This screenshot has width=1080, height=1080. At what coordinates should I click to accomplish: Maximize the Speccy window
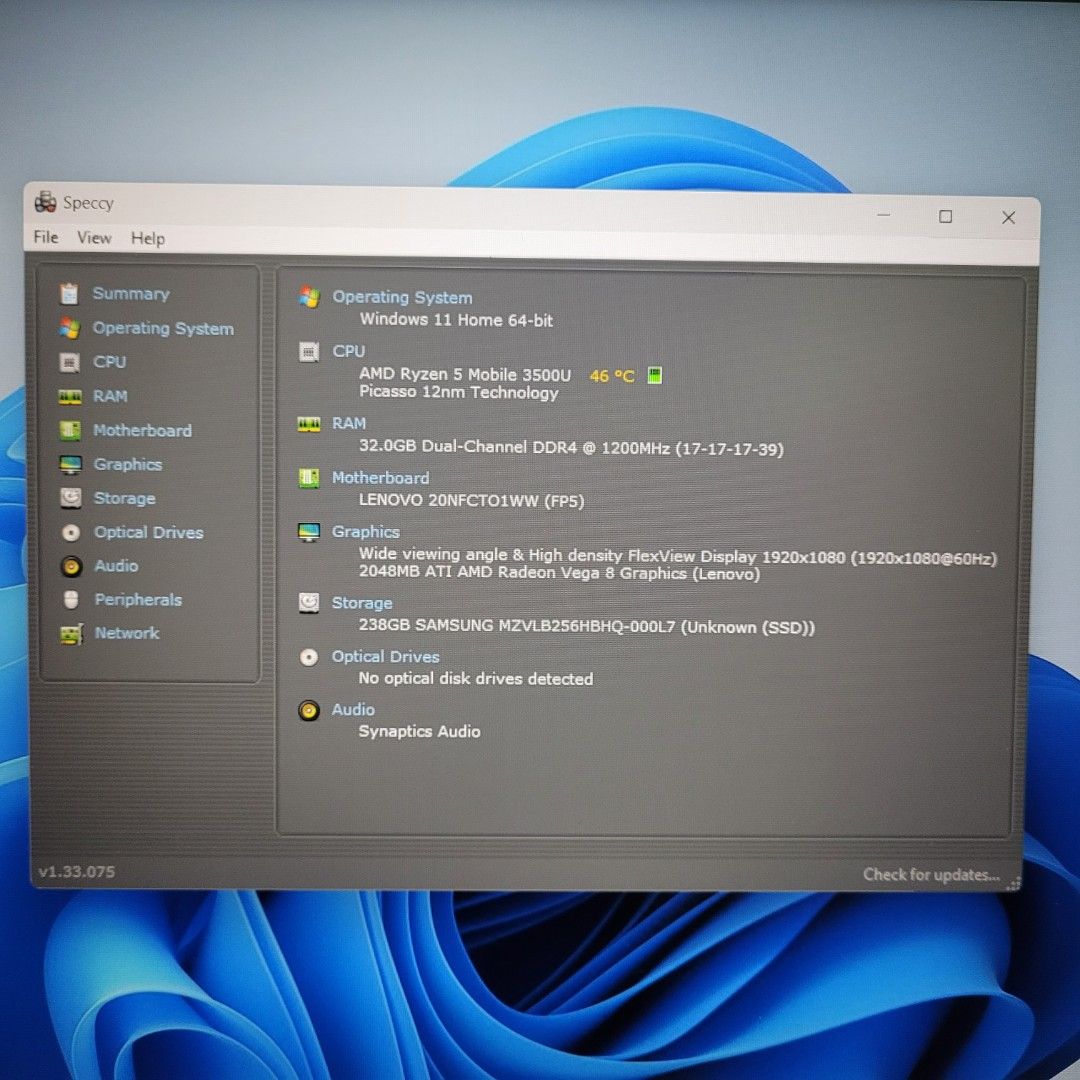tap(945, 217)
